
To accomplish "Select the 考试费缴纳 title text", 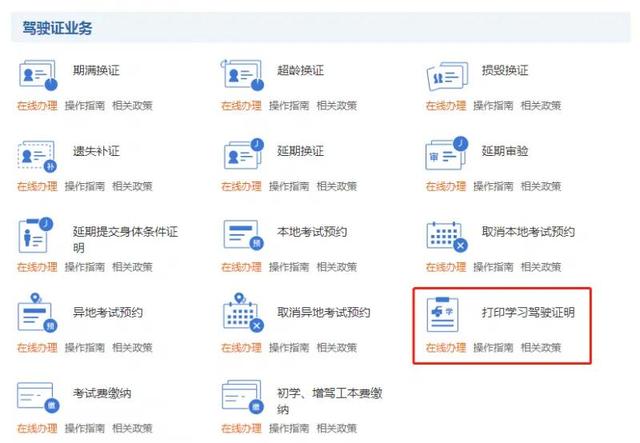I will tap(102, 394).
